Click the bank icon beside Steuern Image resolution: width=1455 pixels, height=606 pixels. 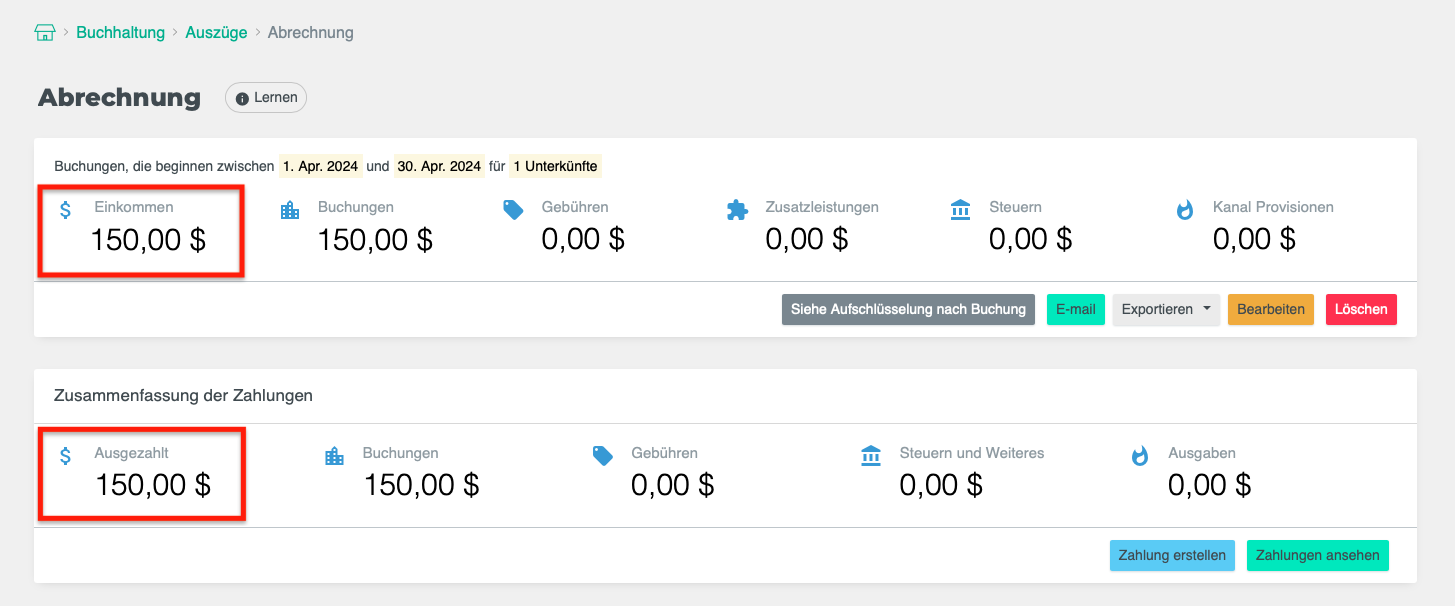click(x=961, y=210)
